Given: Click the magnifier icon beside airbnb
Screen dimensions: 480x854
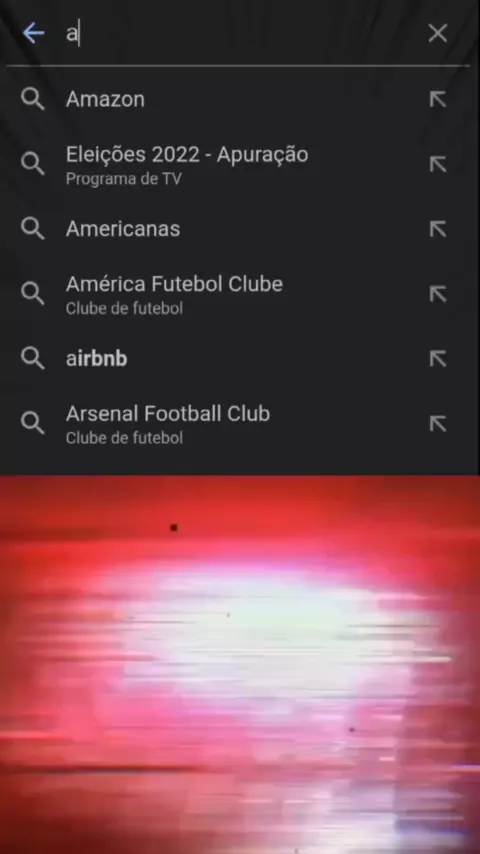Looking at the screenshot, I should click(x=33, y=358).
